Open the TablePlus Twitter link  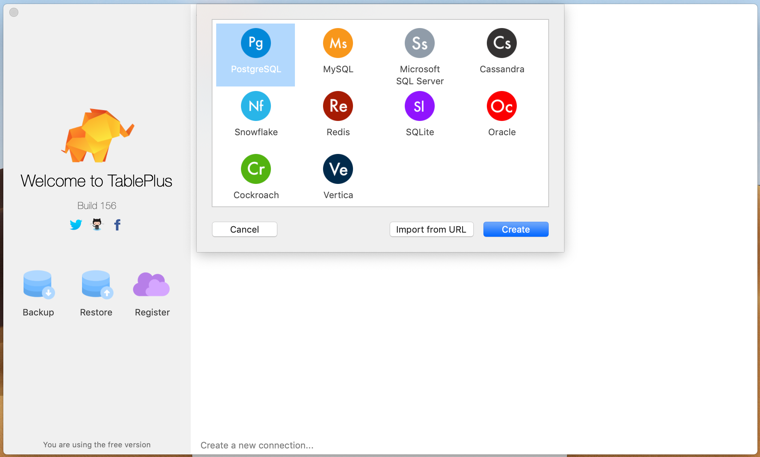(x=76, y=225)
